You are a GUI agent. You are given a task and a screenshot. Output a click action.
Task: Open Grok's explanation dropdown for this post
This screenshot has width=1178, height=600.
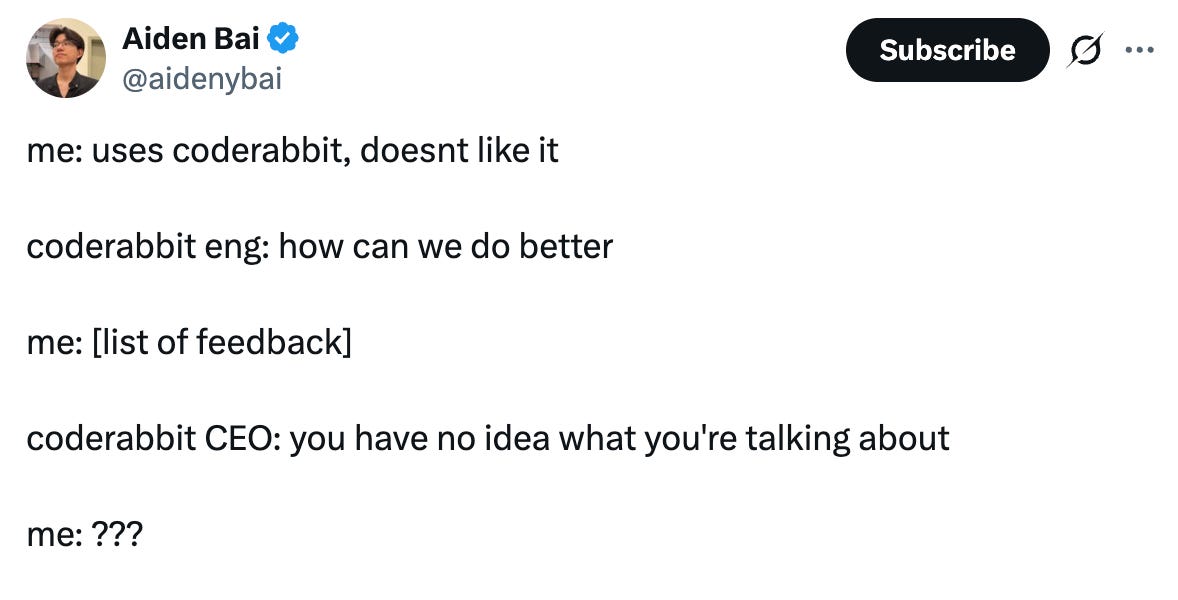coord(1087,48)
